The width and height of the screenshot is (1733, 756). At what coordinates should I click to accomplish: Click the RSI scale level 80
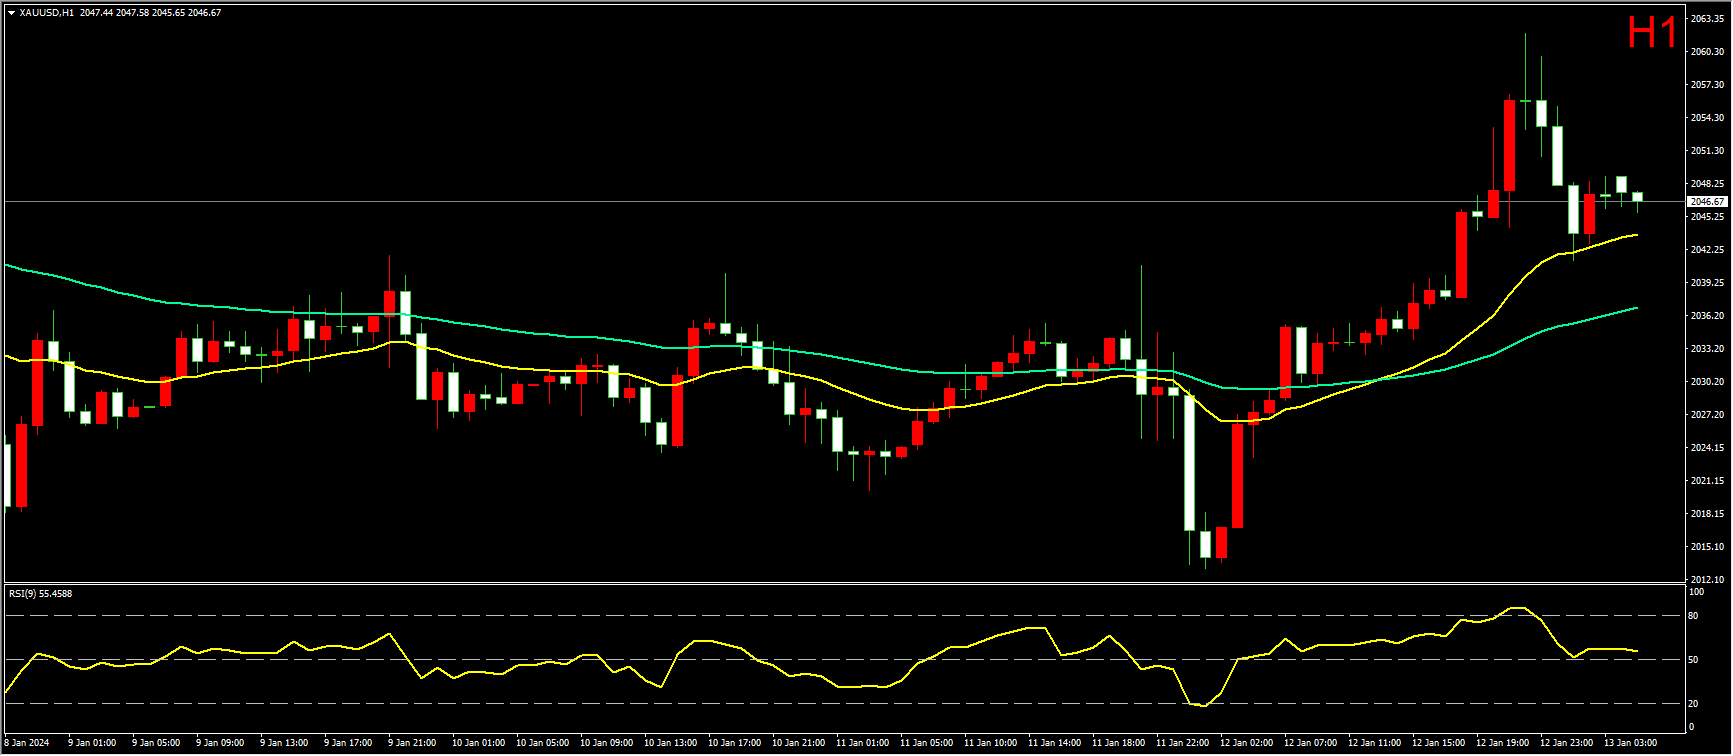[x=1694, y=616]
